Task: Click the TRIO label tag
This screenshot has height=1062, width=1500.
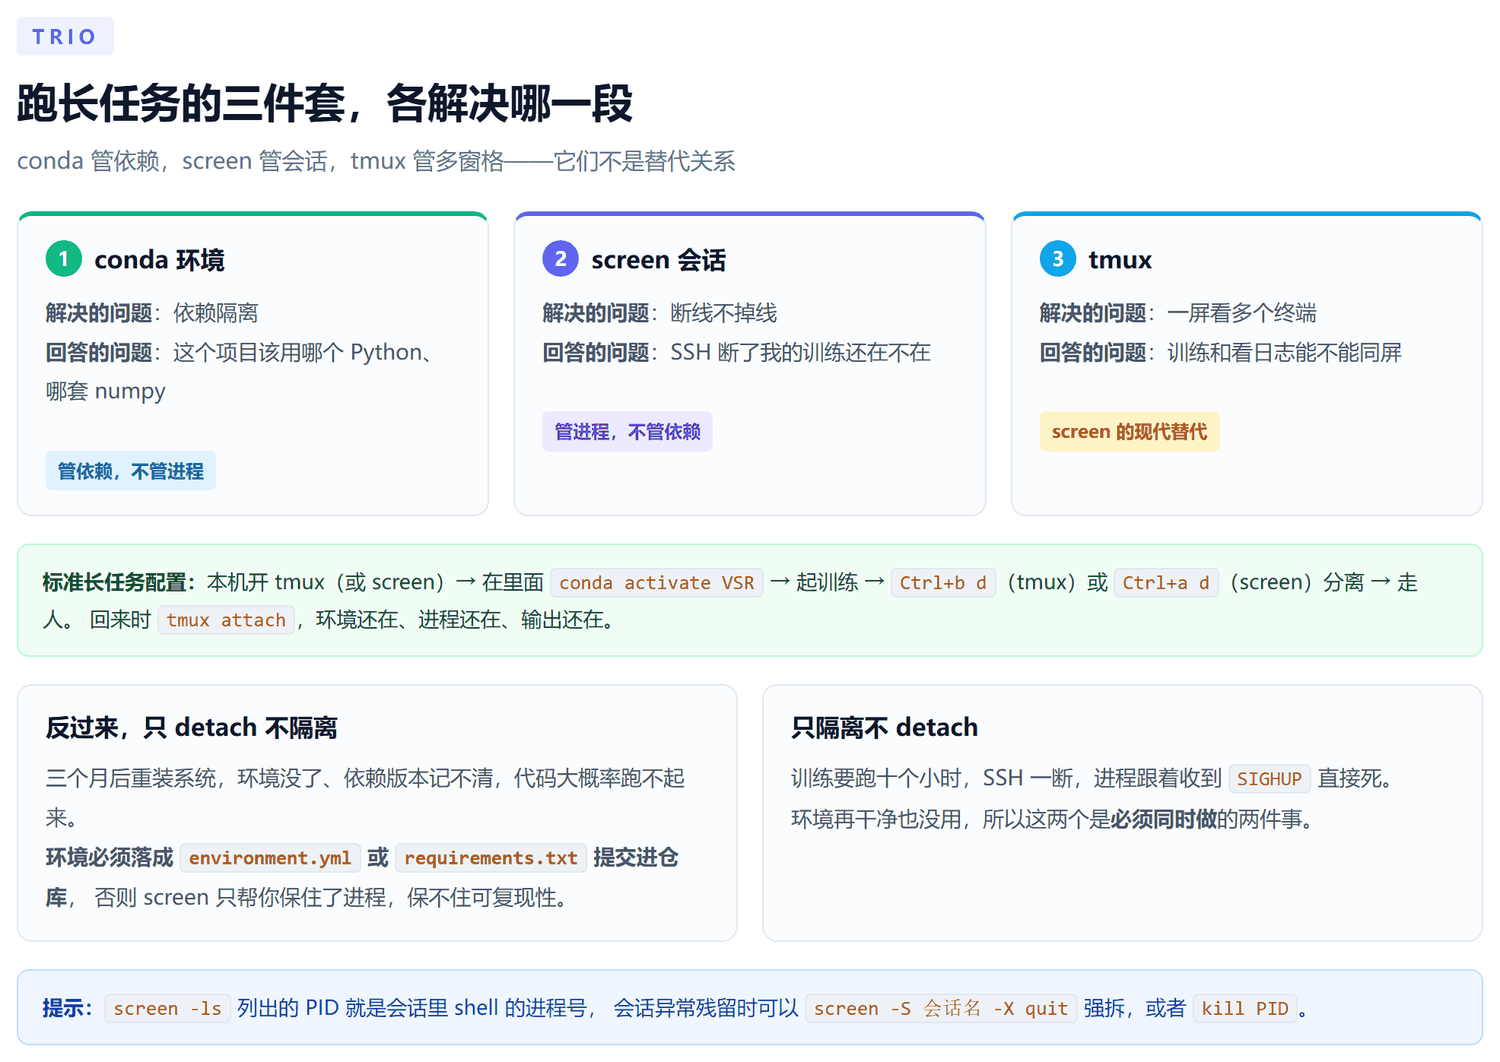Action: pos(65,37)
